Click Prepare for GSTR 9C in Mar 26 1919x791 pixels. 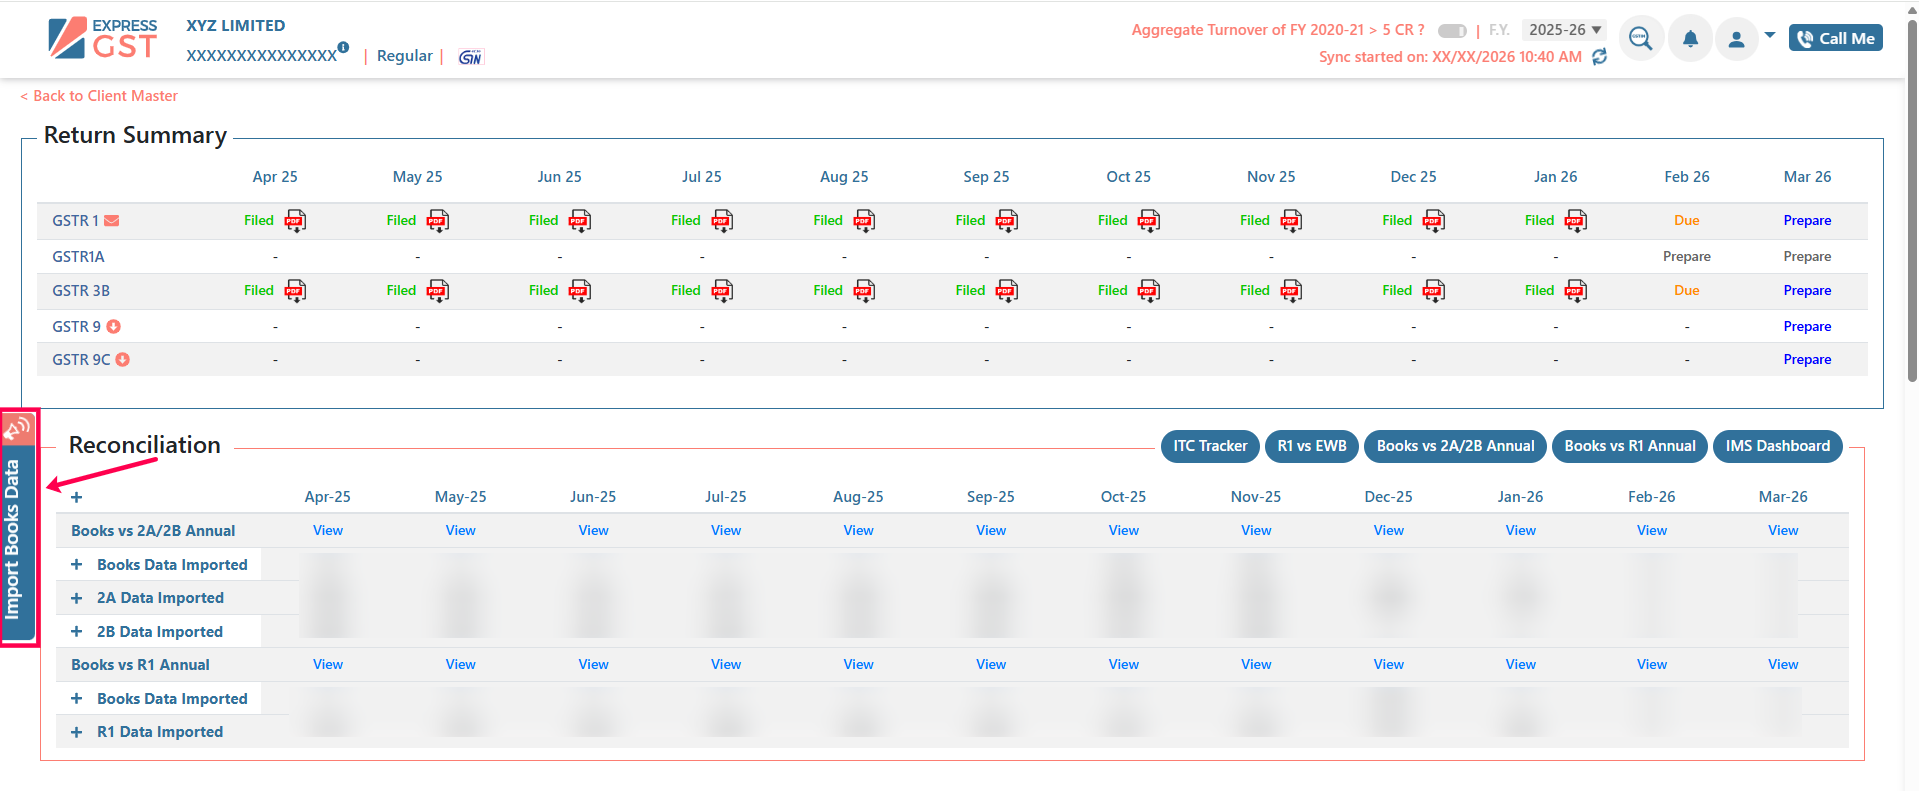(1806, 360)
